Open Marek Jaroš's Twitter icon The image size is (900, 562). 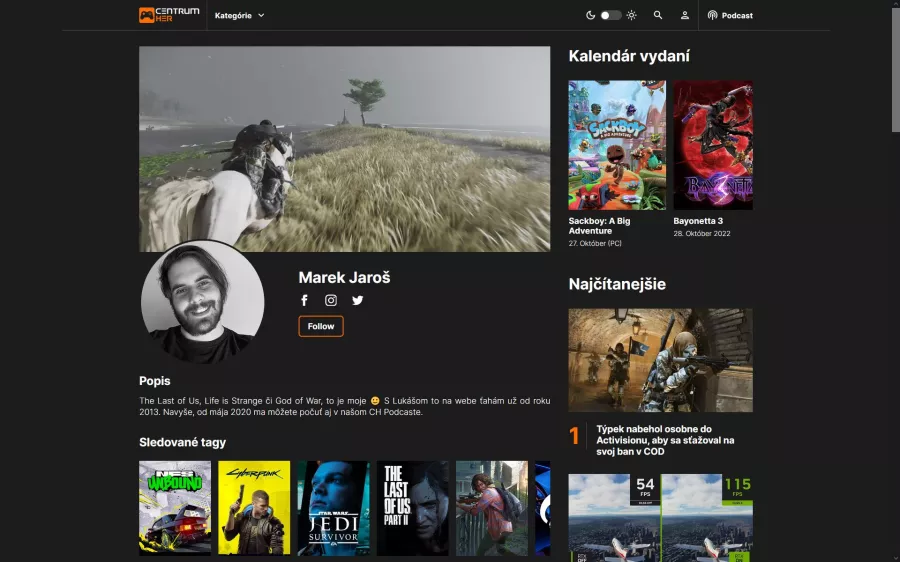[x=358, y=300]
